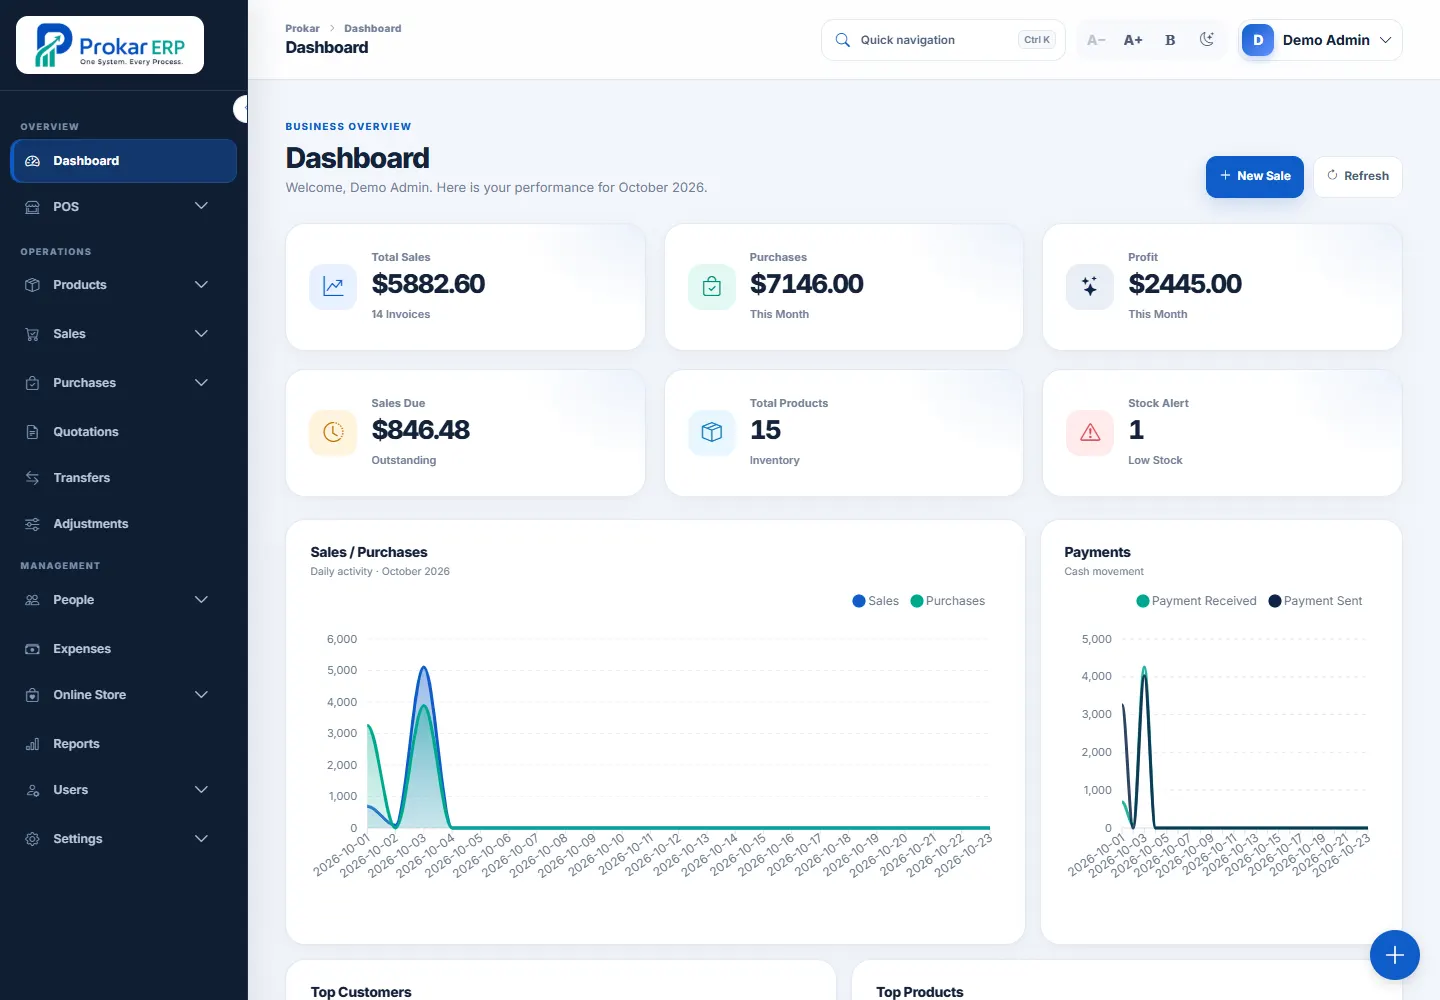This screenshot has height=1000, width=1440.
Task: Click the Reports bar chart icon
Action: (x=32, y=744)
